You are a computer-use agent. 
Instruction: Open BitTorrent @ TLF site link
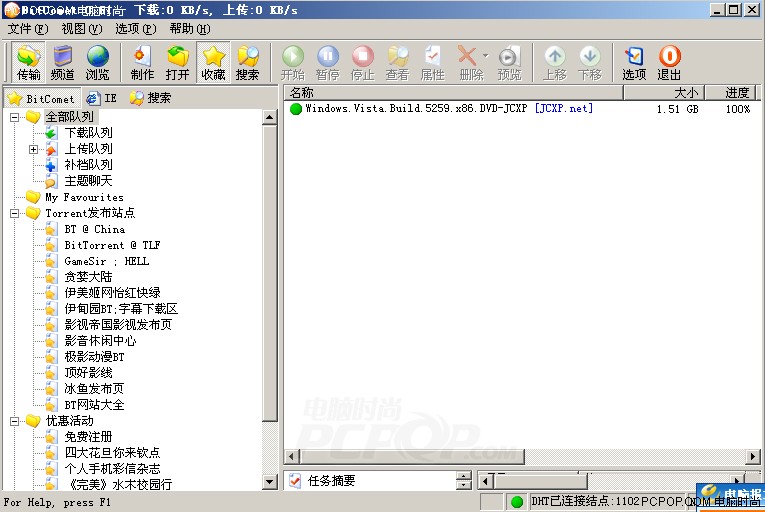[x=112, y=245]
